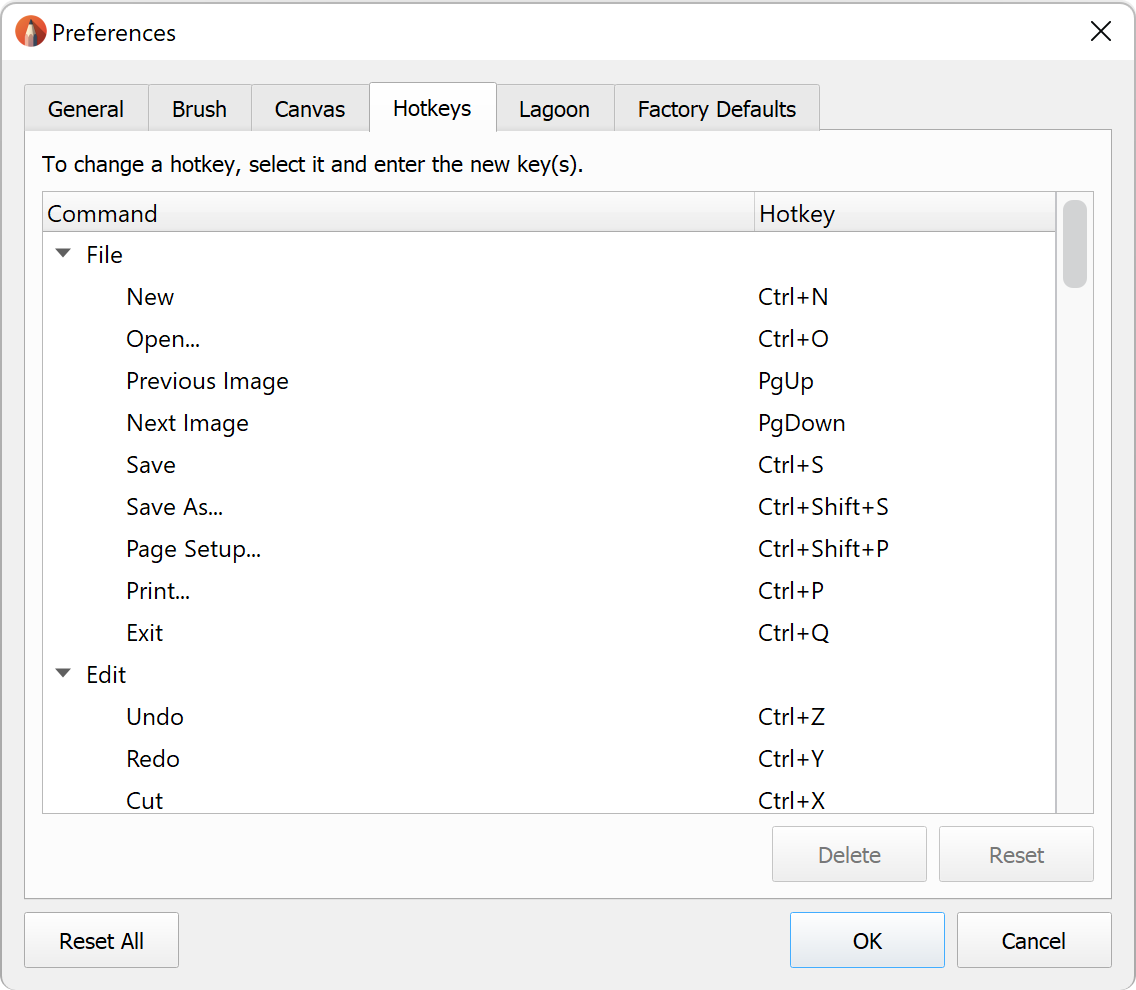Collapse the Edit command group
The height and width of the screenshot is (990, 1136).
pyautogui.click(x=64, y=675)
